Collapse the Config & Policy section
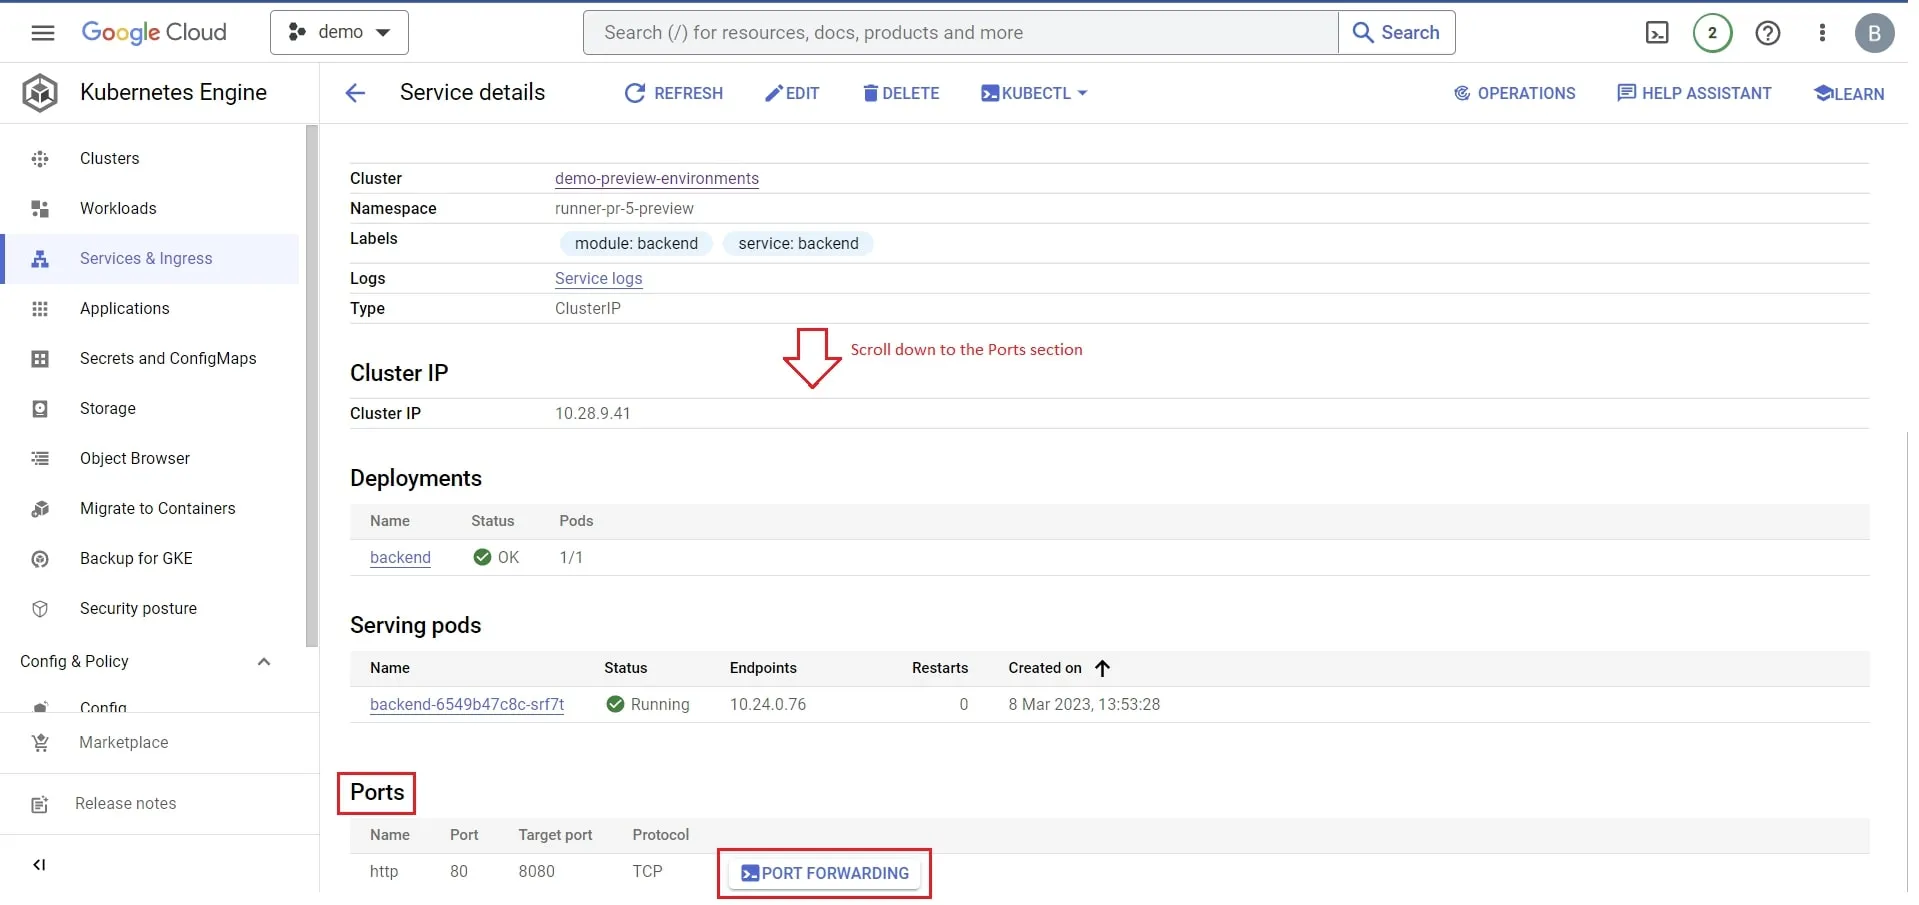 pyautogui.click(x=263, y=661)
